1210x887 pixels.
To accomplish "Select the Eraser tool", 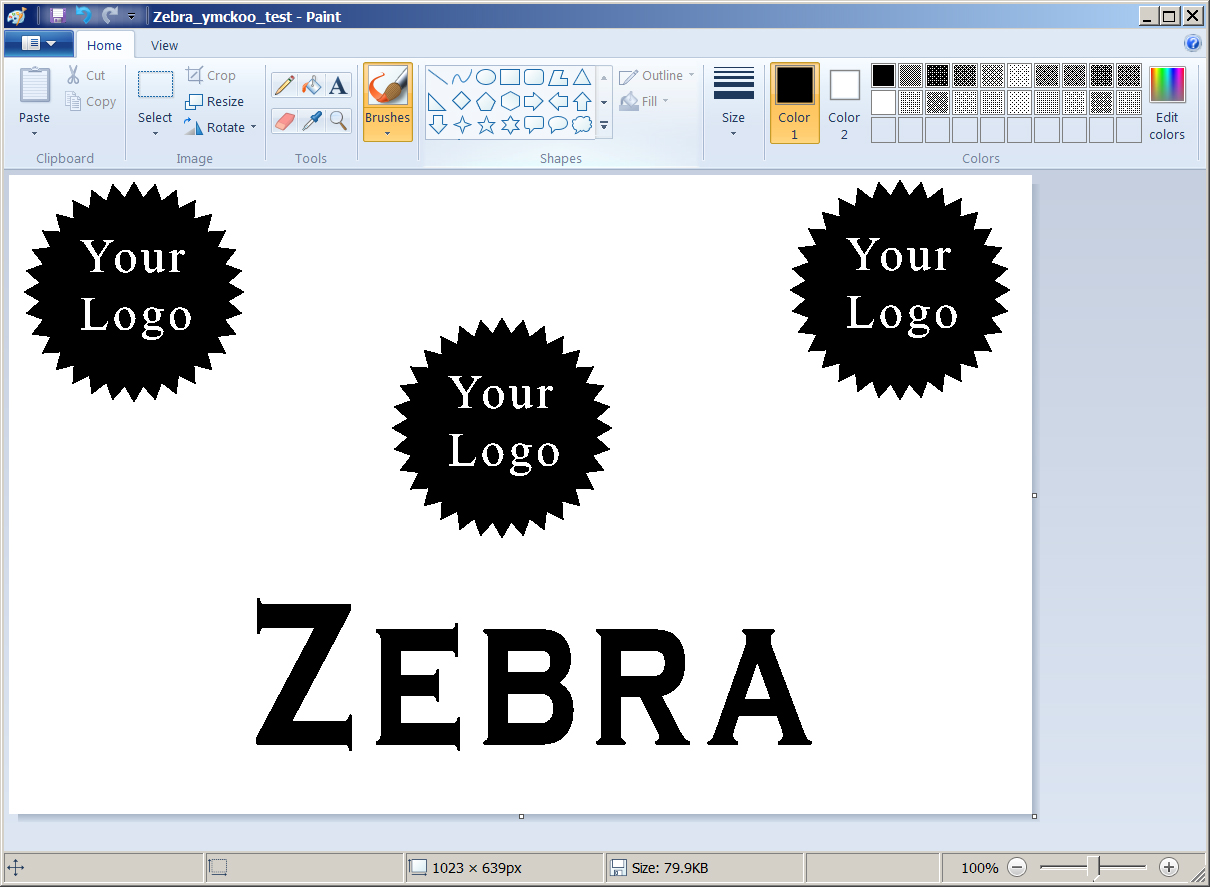I will click(x=283, y=120).
